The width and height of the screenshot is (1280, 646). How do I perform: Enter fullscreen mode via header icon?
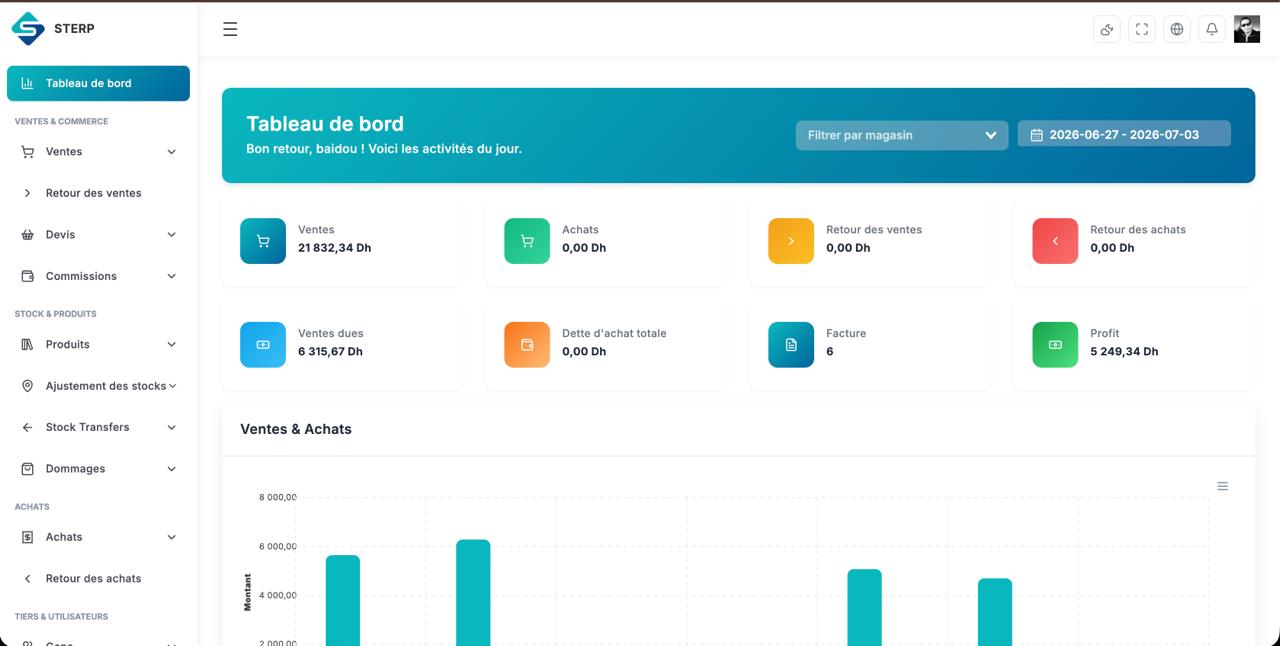(1142, 29)
